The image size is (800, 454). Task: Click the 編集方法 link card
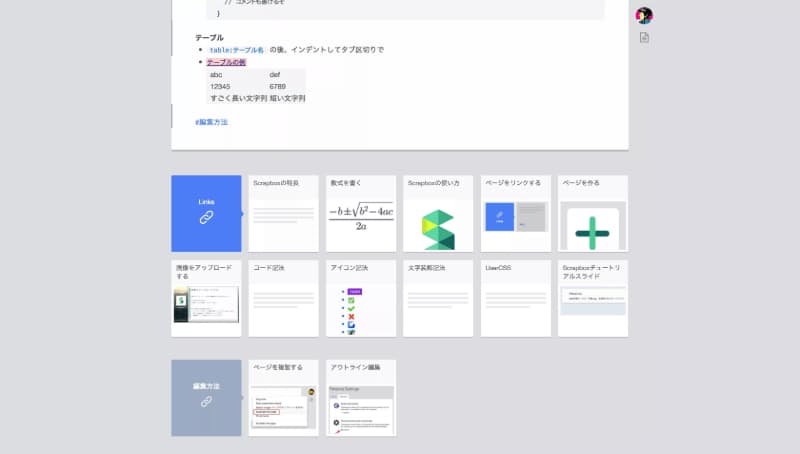tap(206, 397)
